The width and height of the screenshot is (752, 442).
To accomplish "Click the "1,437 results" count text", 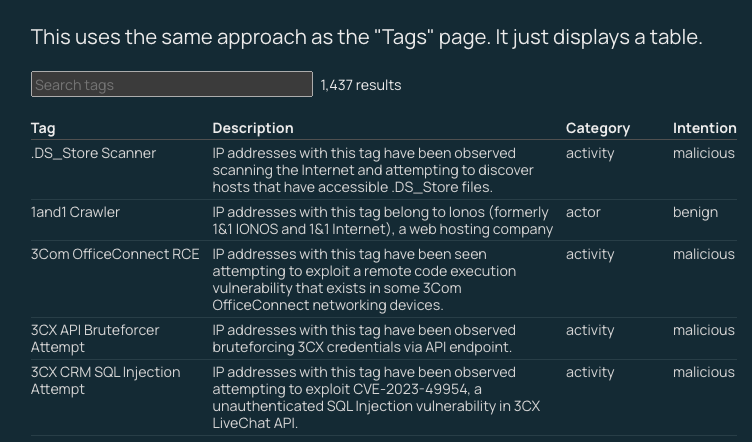I will (361, 85).
